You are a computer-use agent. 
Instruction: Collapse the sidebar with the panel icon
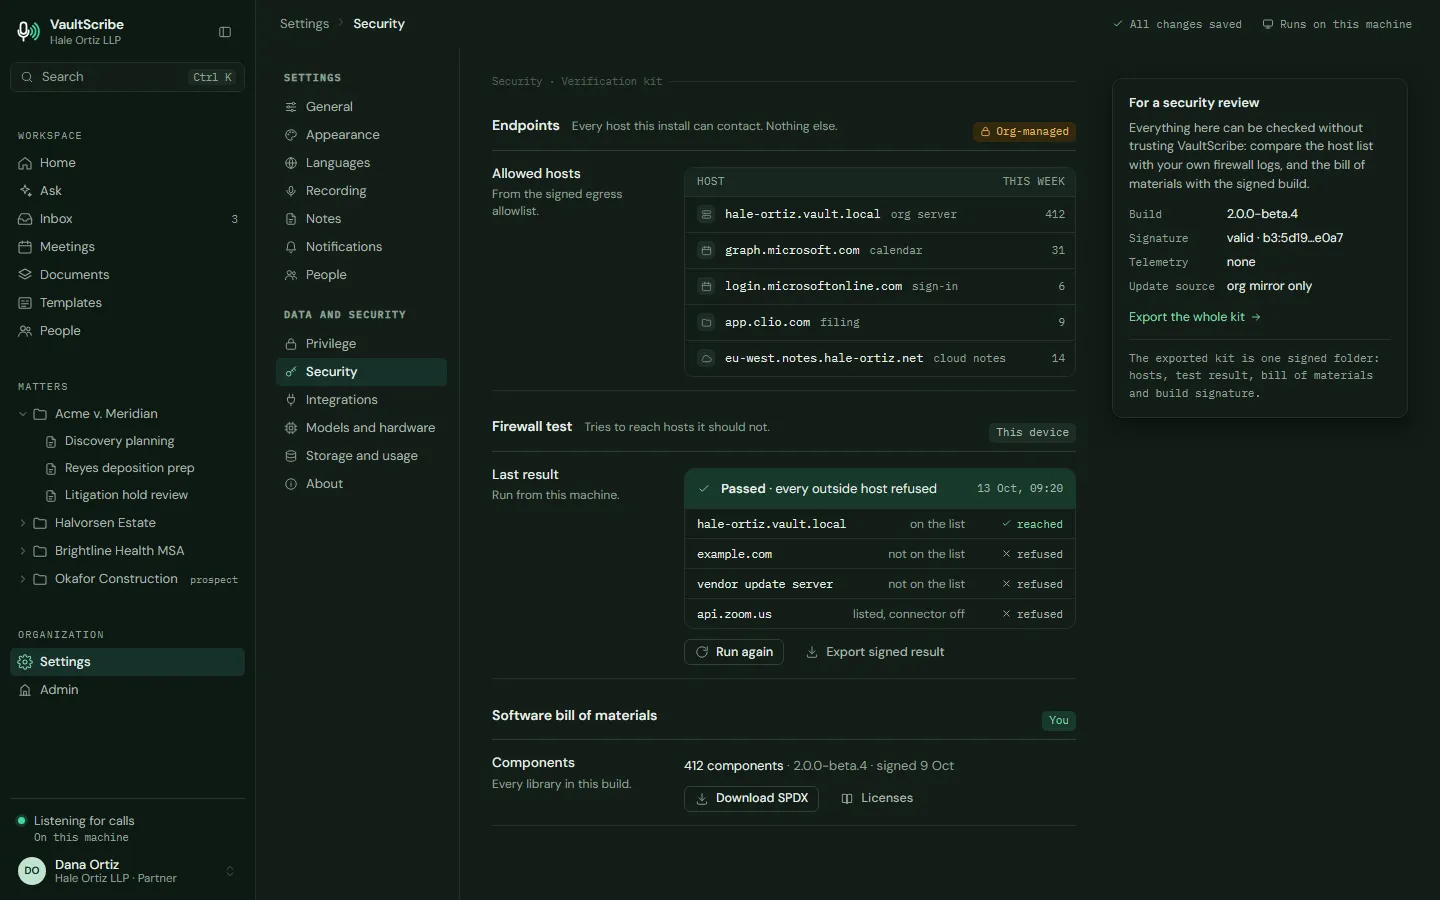(225, 32)
